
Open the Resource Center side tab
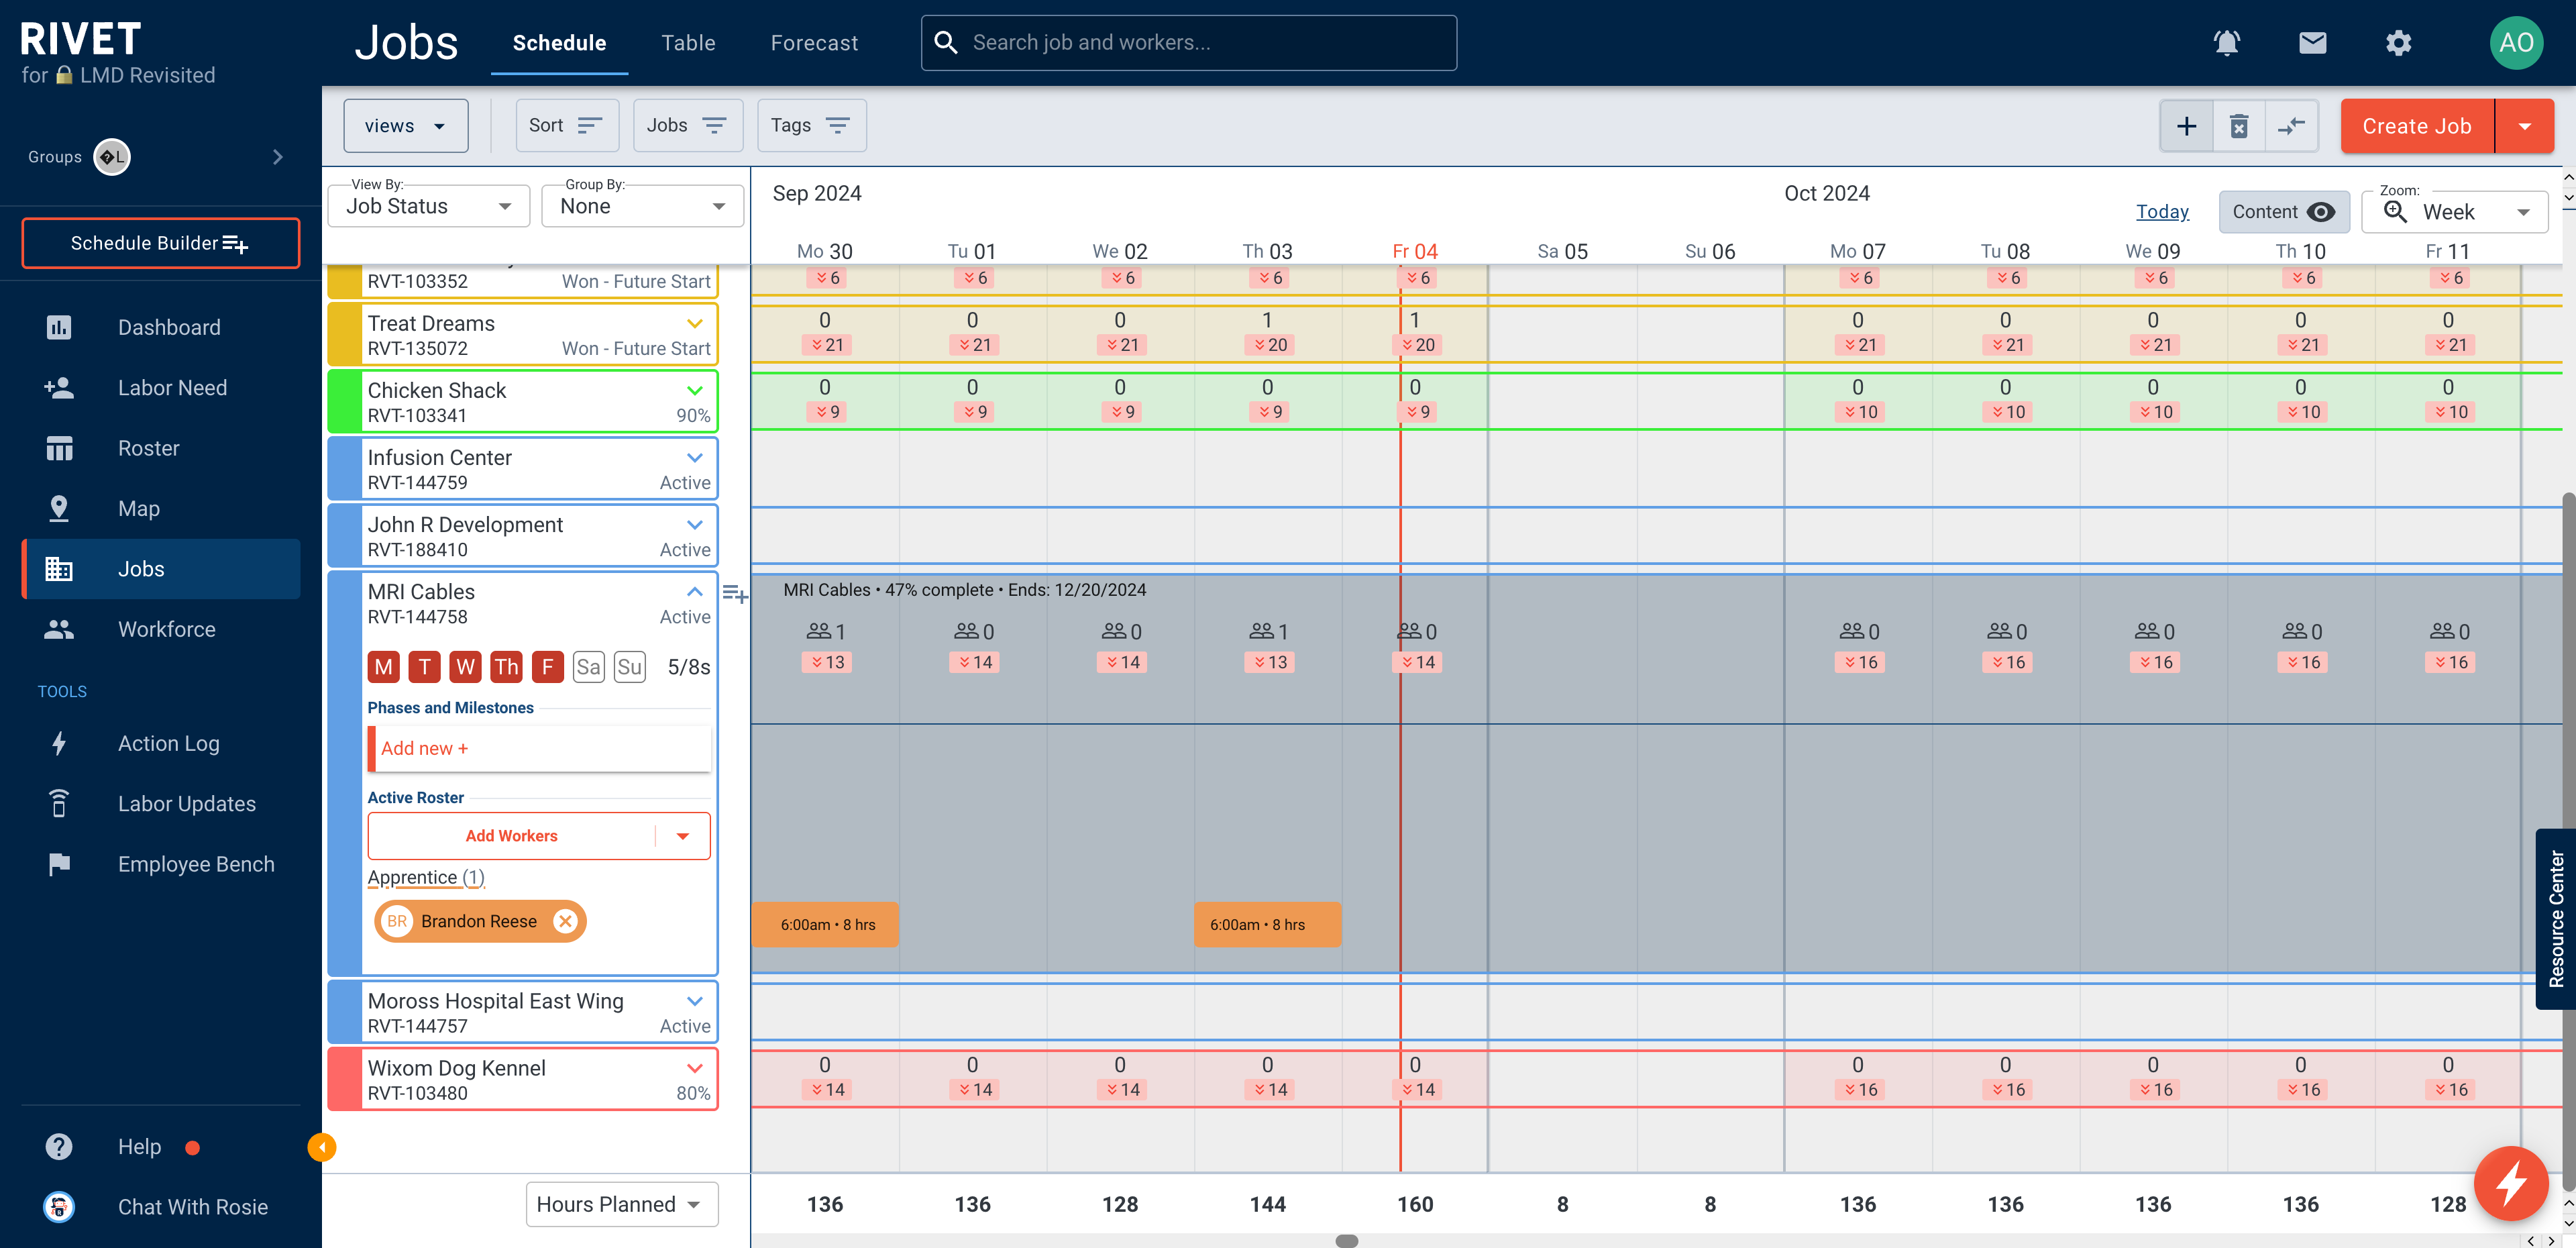2556,918
